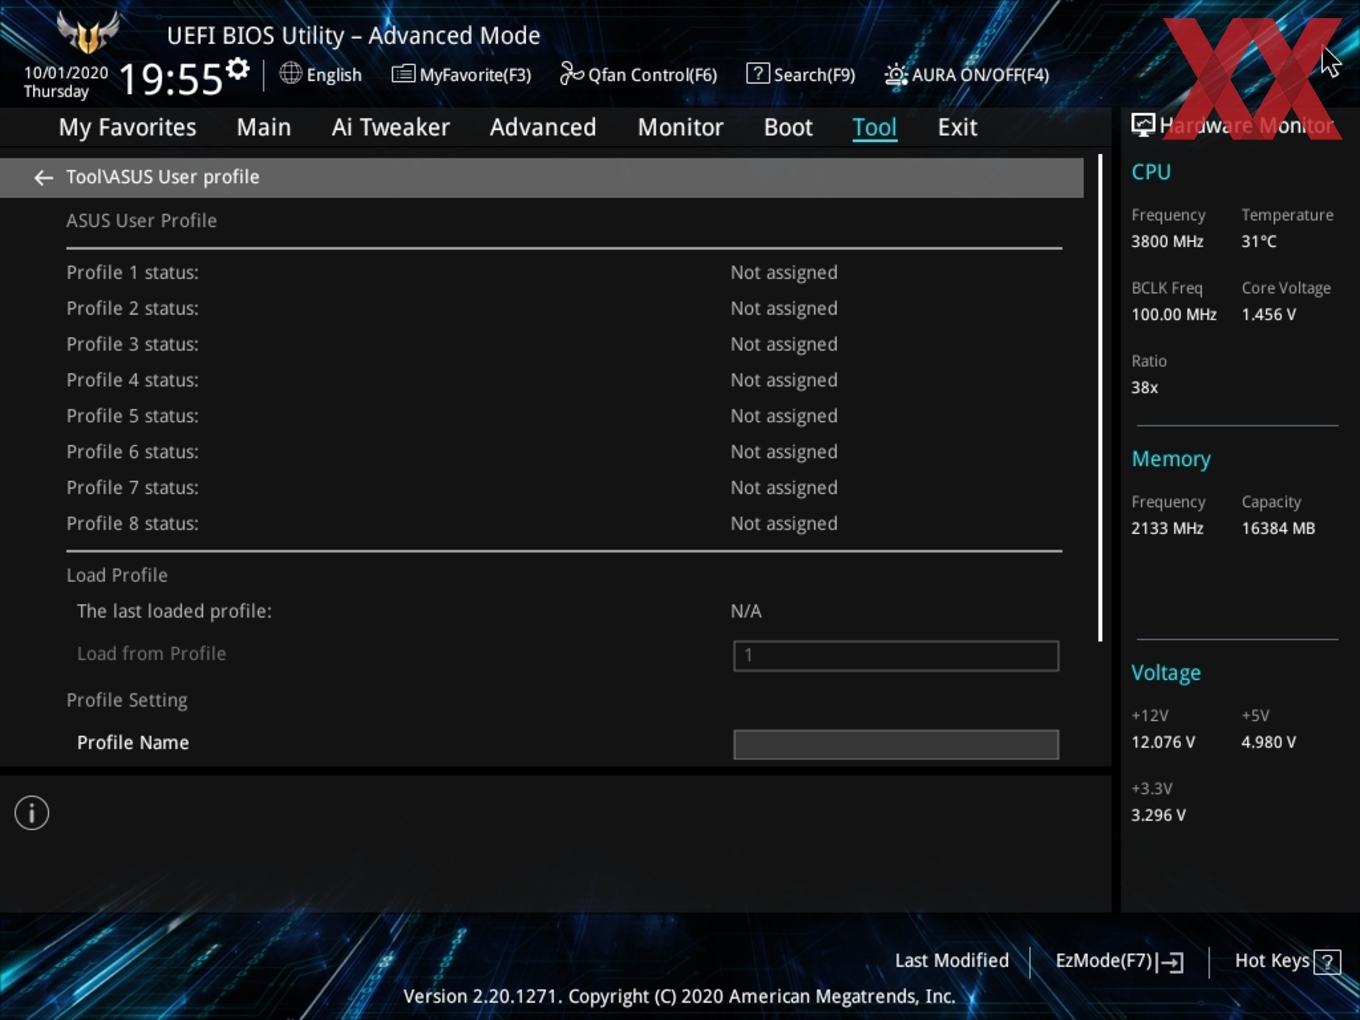
Task: Open the Monitor tab
Action: tap(680, 127)
